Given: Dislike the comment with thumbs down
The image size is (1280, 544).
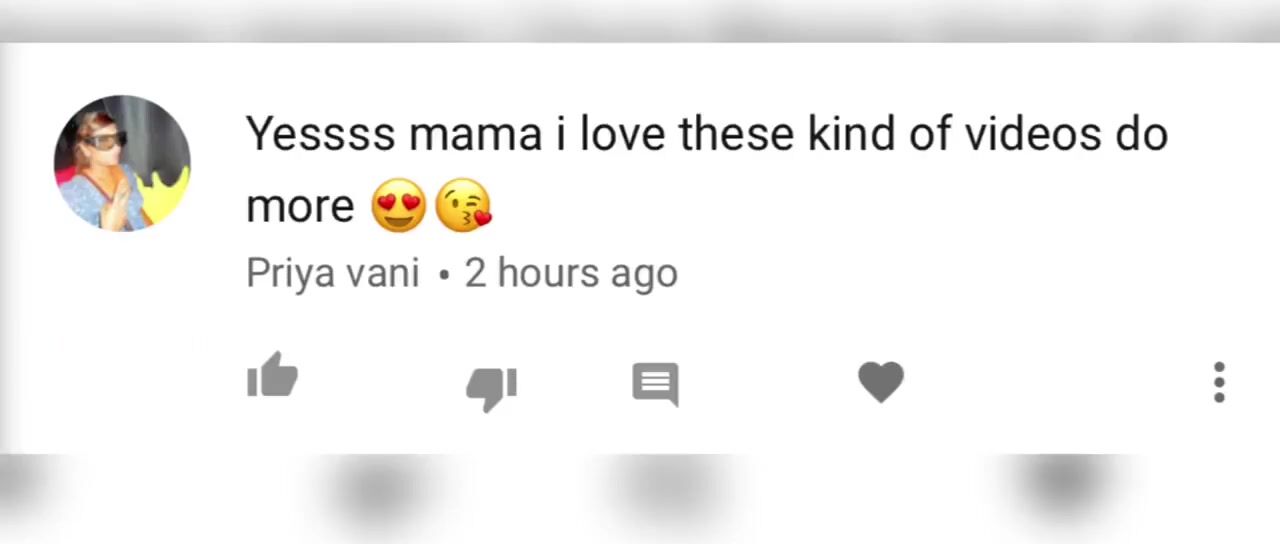Looking at the screenshot, I should pyautogui.click(x=492, y=386).
